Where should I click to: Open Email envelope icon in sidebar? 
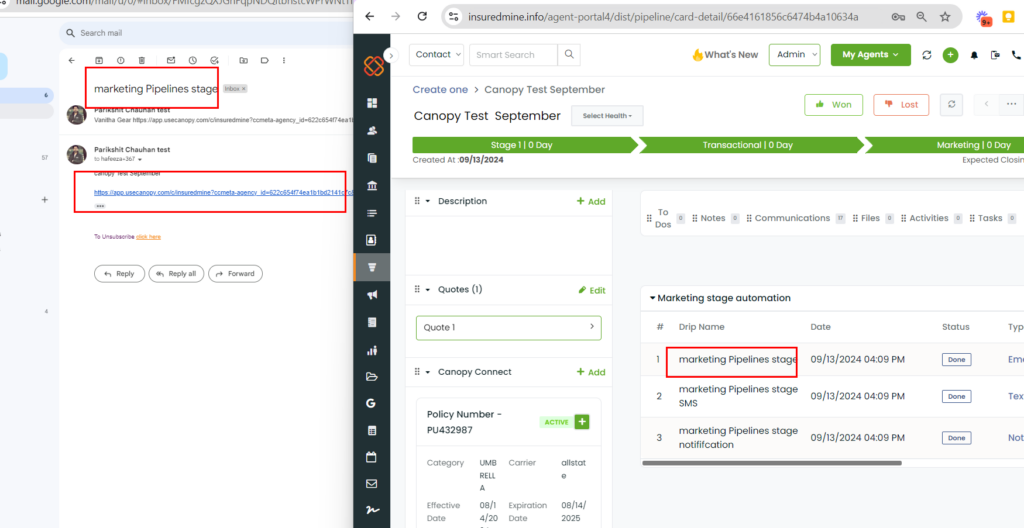click(x=372, y=484)
